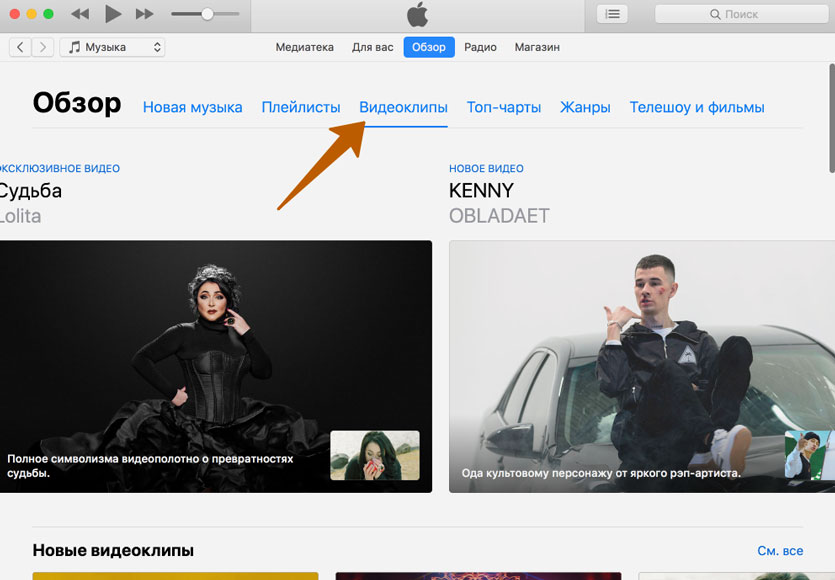Open the Новая музыка section
Screen dimensions: 835x580
(x=192, y=107)
